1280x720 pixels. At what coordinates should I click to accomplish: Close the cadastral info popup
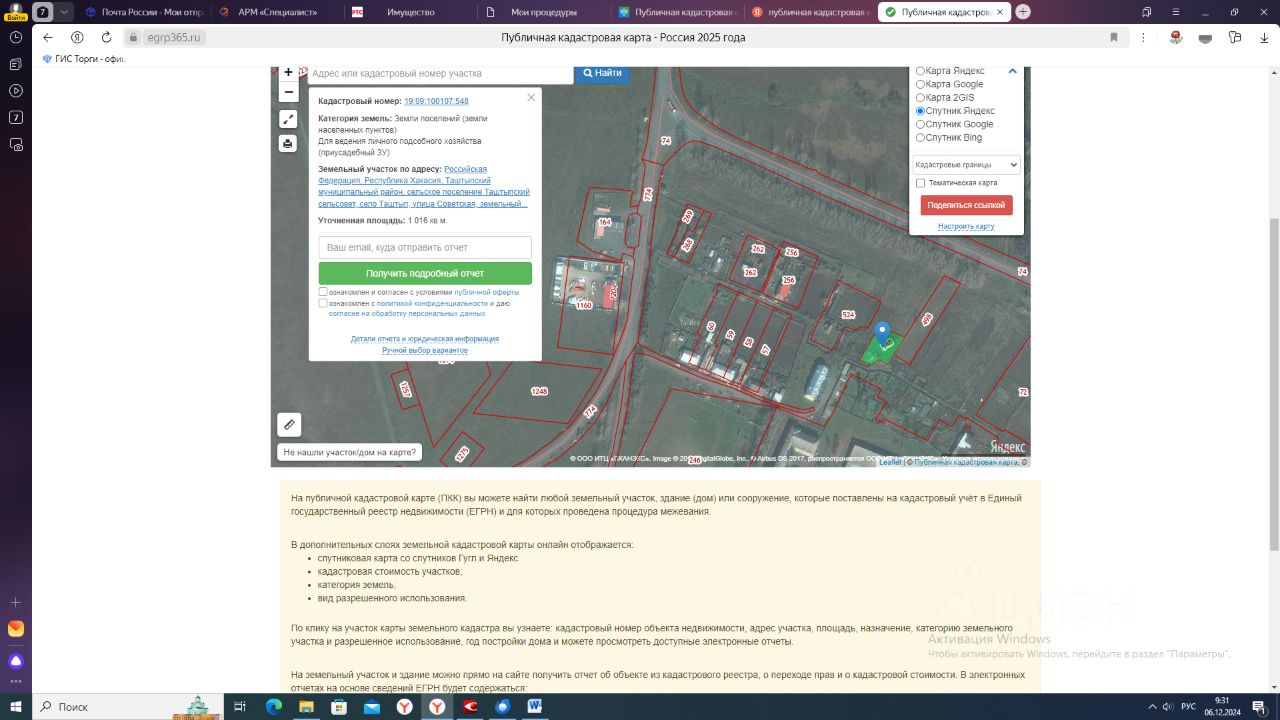click(x=531, y=97)
